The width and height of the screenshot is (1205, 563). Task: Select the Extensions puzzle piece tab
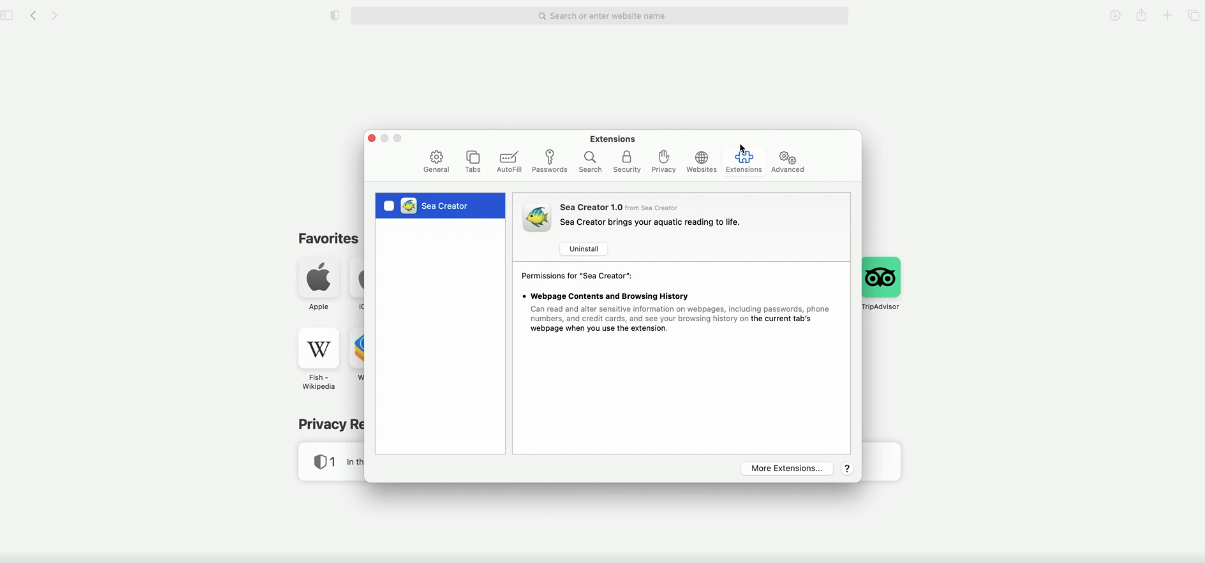tap(744, 162)
